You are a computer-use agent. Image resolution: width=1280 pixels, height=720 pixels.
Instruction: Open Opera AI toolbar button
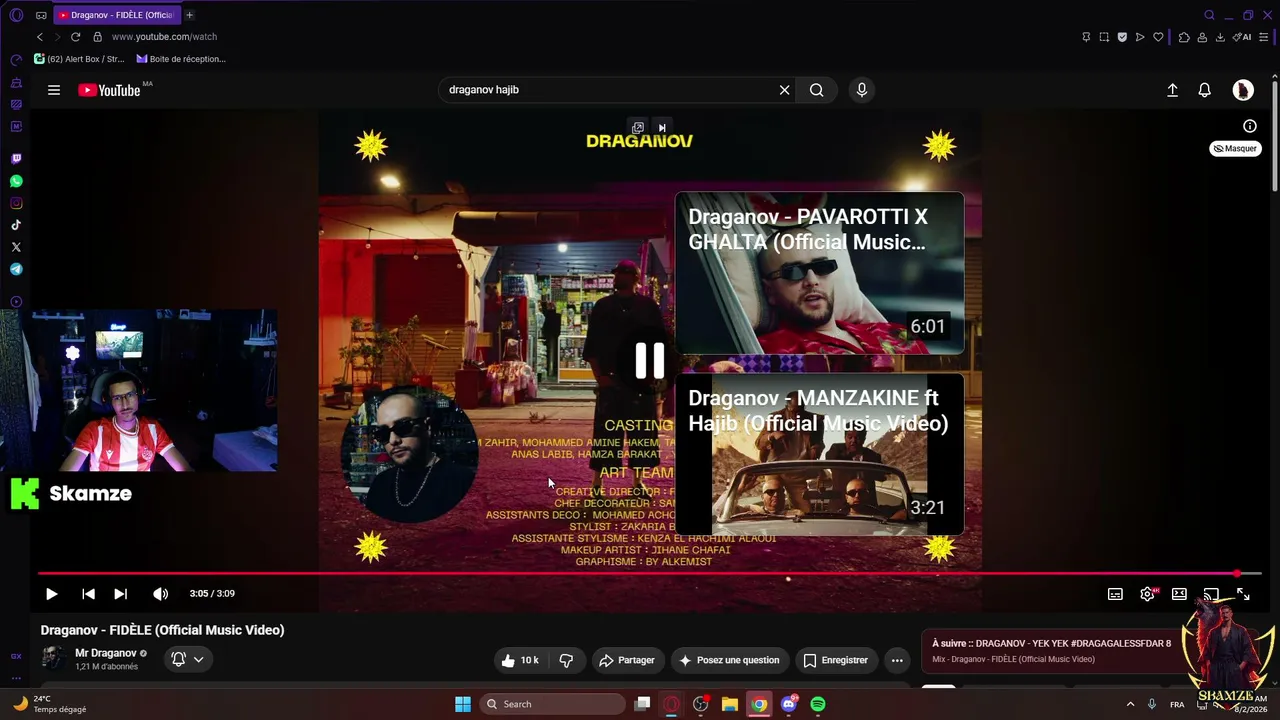(x=1243, y=37)
